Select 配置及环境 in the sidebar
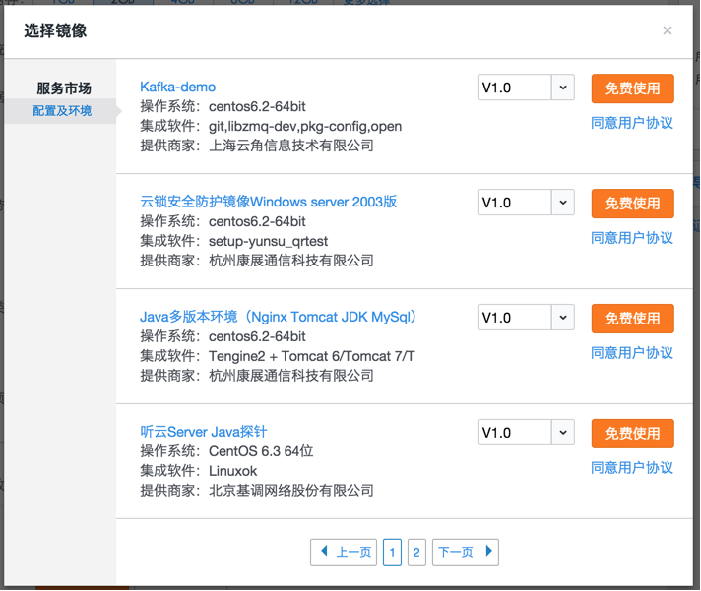Image resolution: width=701 pixels, height=591 pixels. coord(62,111)
